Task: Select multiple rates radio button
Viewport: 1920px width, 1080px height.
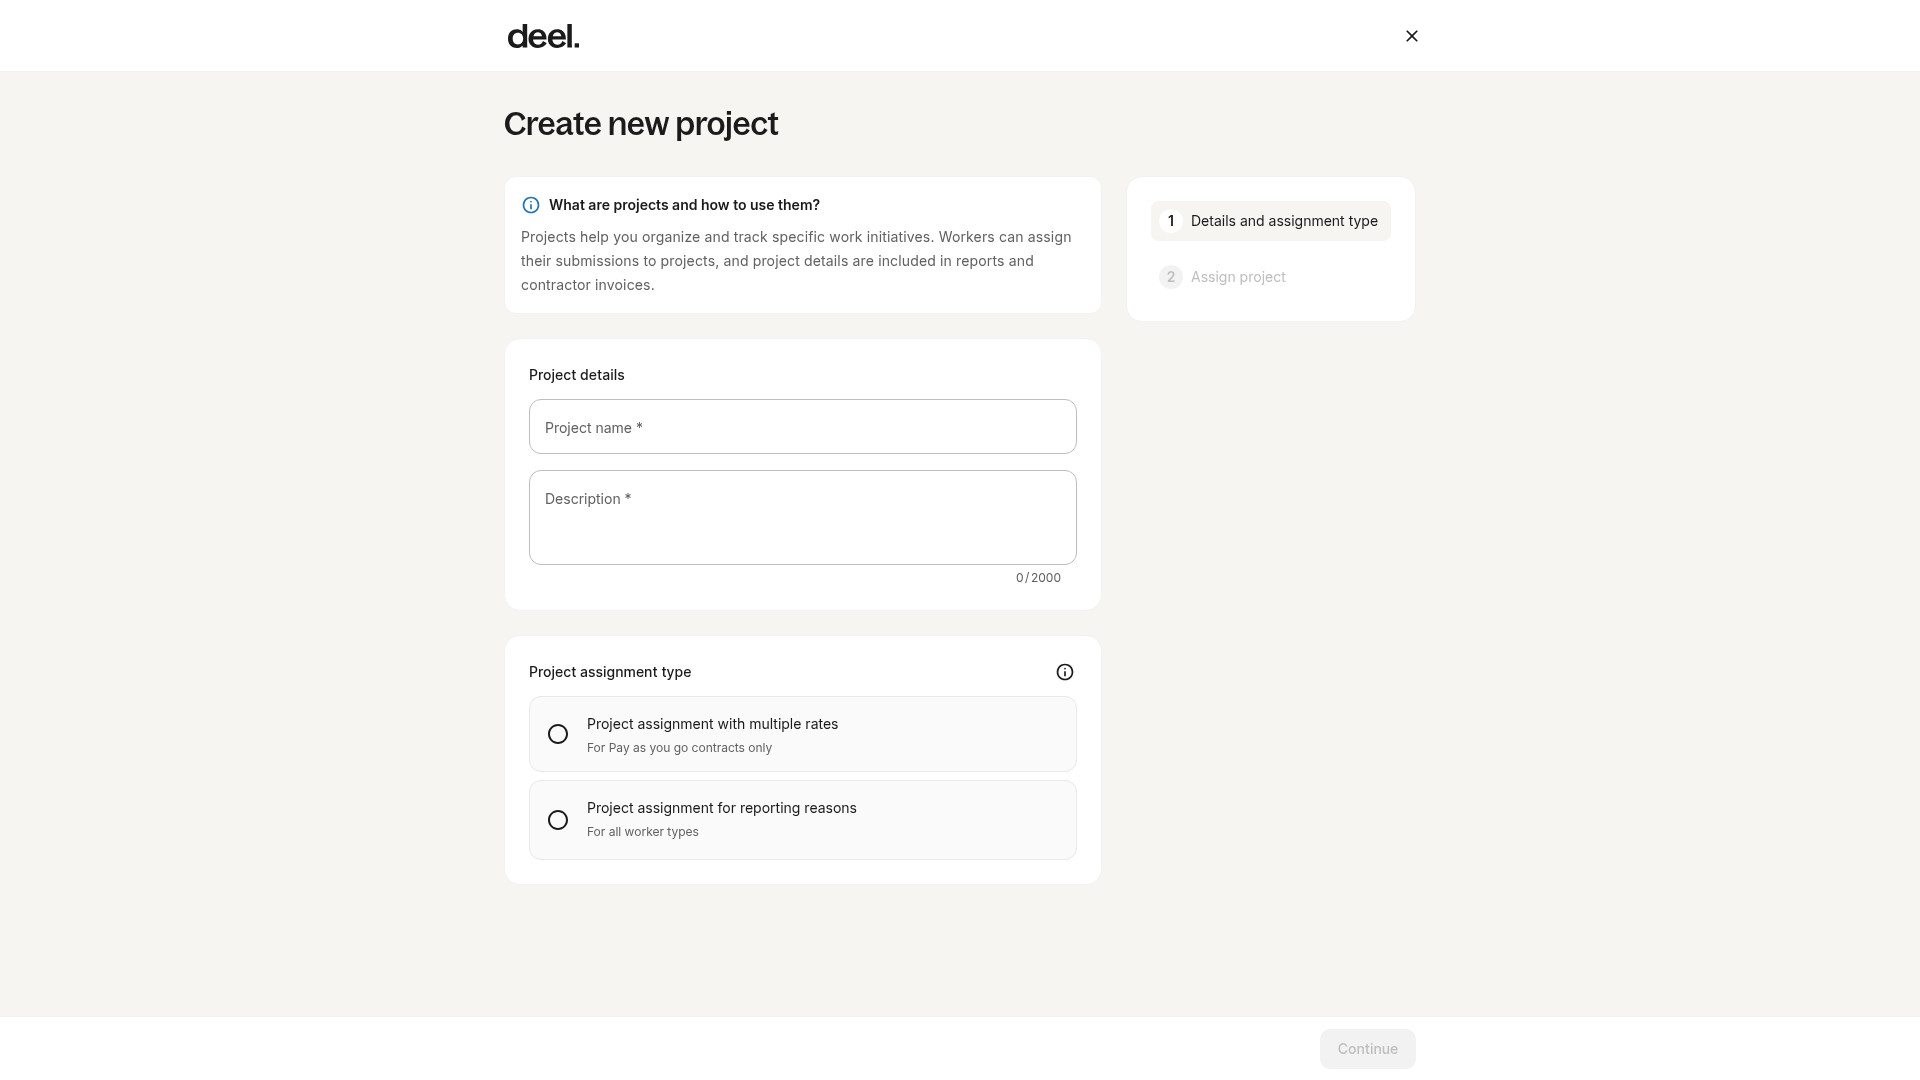Action: pyautogui.click(x=558, y=734)
